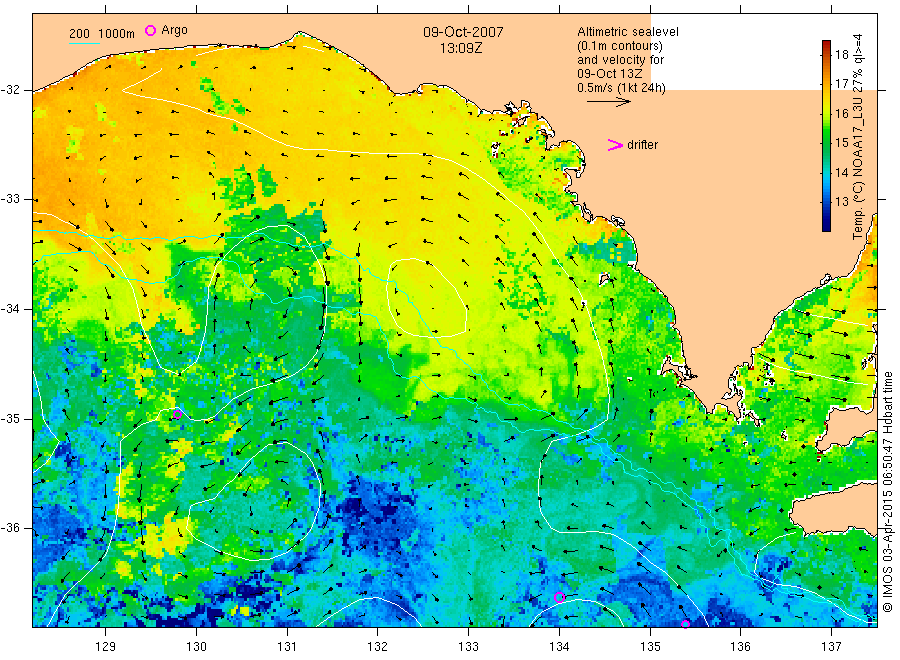The height and width of the screenshot is (660, 900).
Task: Click the longitude label '136'
Action: 740,647
